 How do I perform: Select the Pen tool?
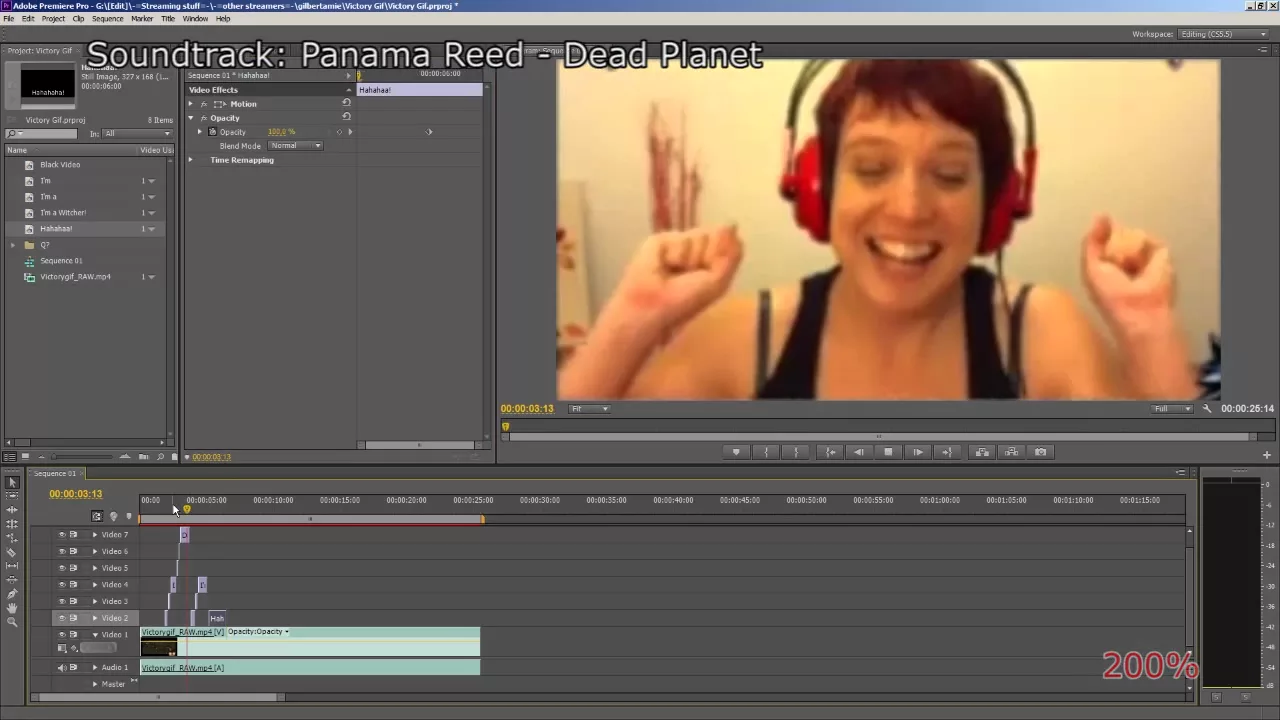[12, 594]
